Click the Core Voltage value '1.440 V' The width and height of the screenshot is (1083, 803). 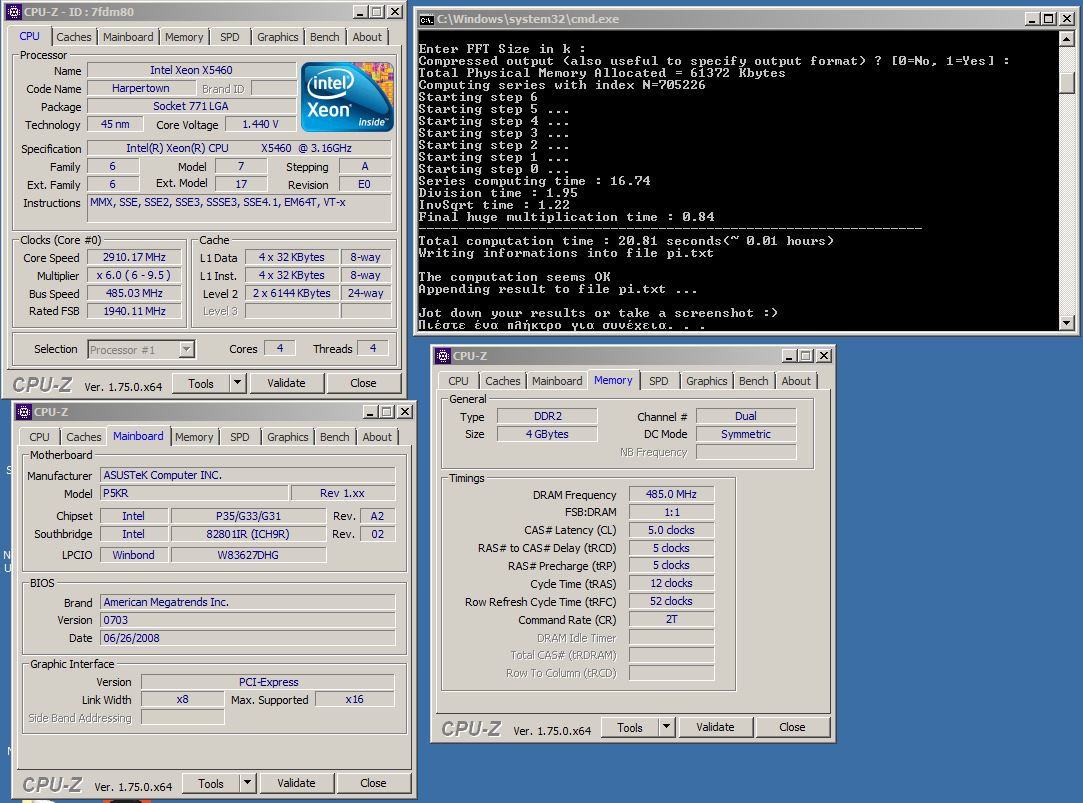260,124
